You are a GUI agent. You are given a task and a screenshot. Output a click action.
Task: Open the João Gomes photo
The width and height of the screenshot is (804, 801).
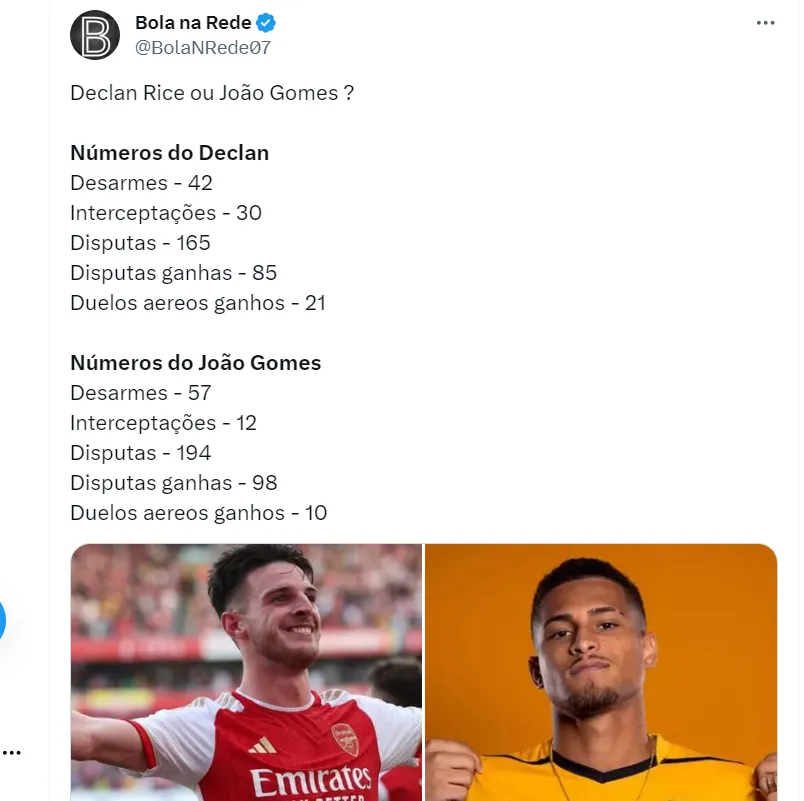pyautogui.click(x=601, y=671)
